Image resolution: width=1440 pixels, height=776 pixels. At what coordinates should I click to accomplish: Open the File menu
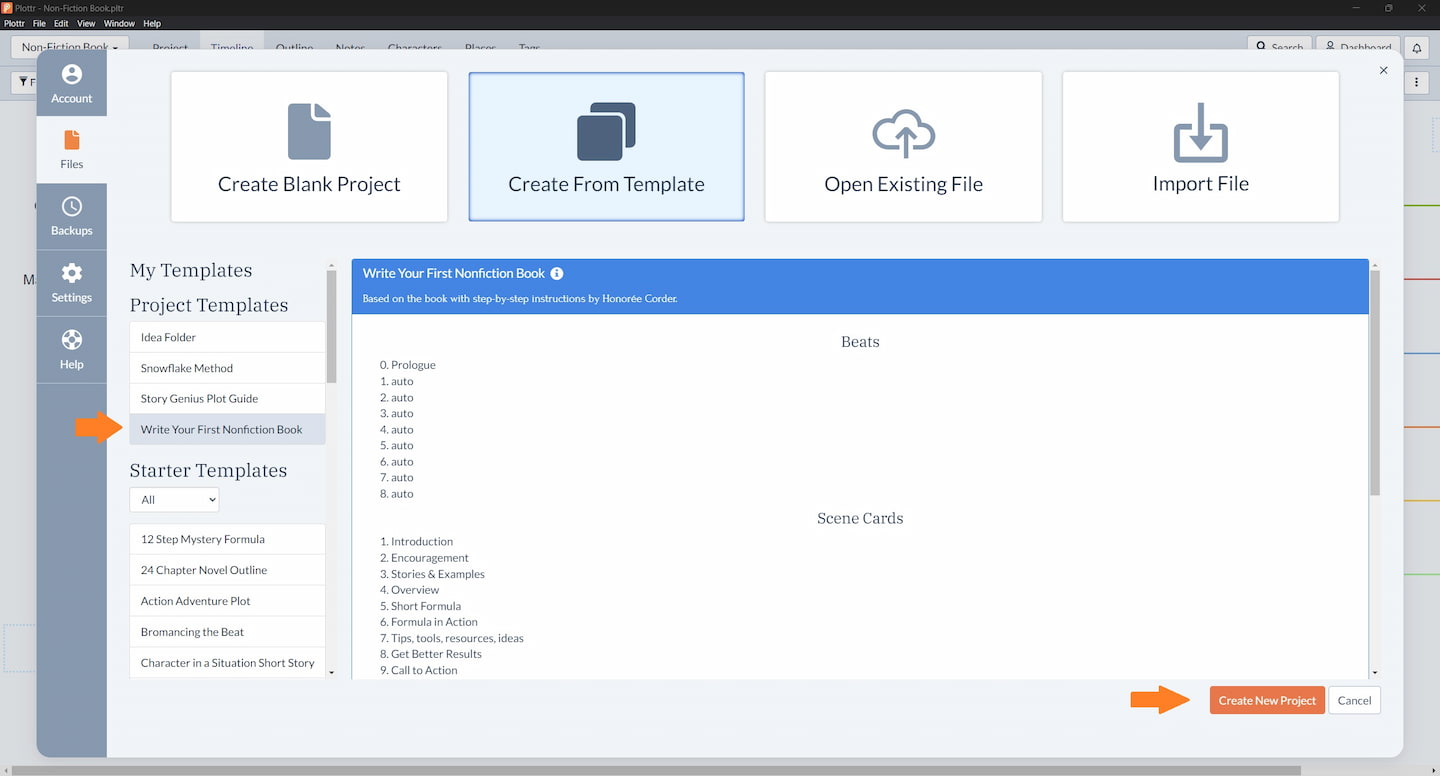coord(39,23)
